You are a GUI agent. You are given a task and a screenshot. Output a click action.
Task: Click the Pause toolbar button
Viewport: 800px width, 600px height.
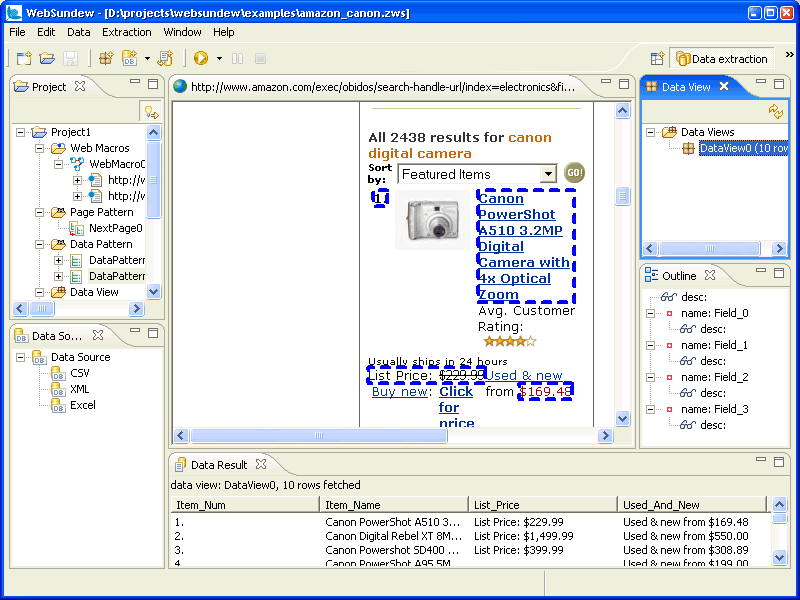237,59
